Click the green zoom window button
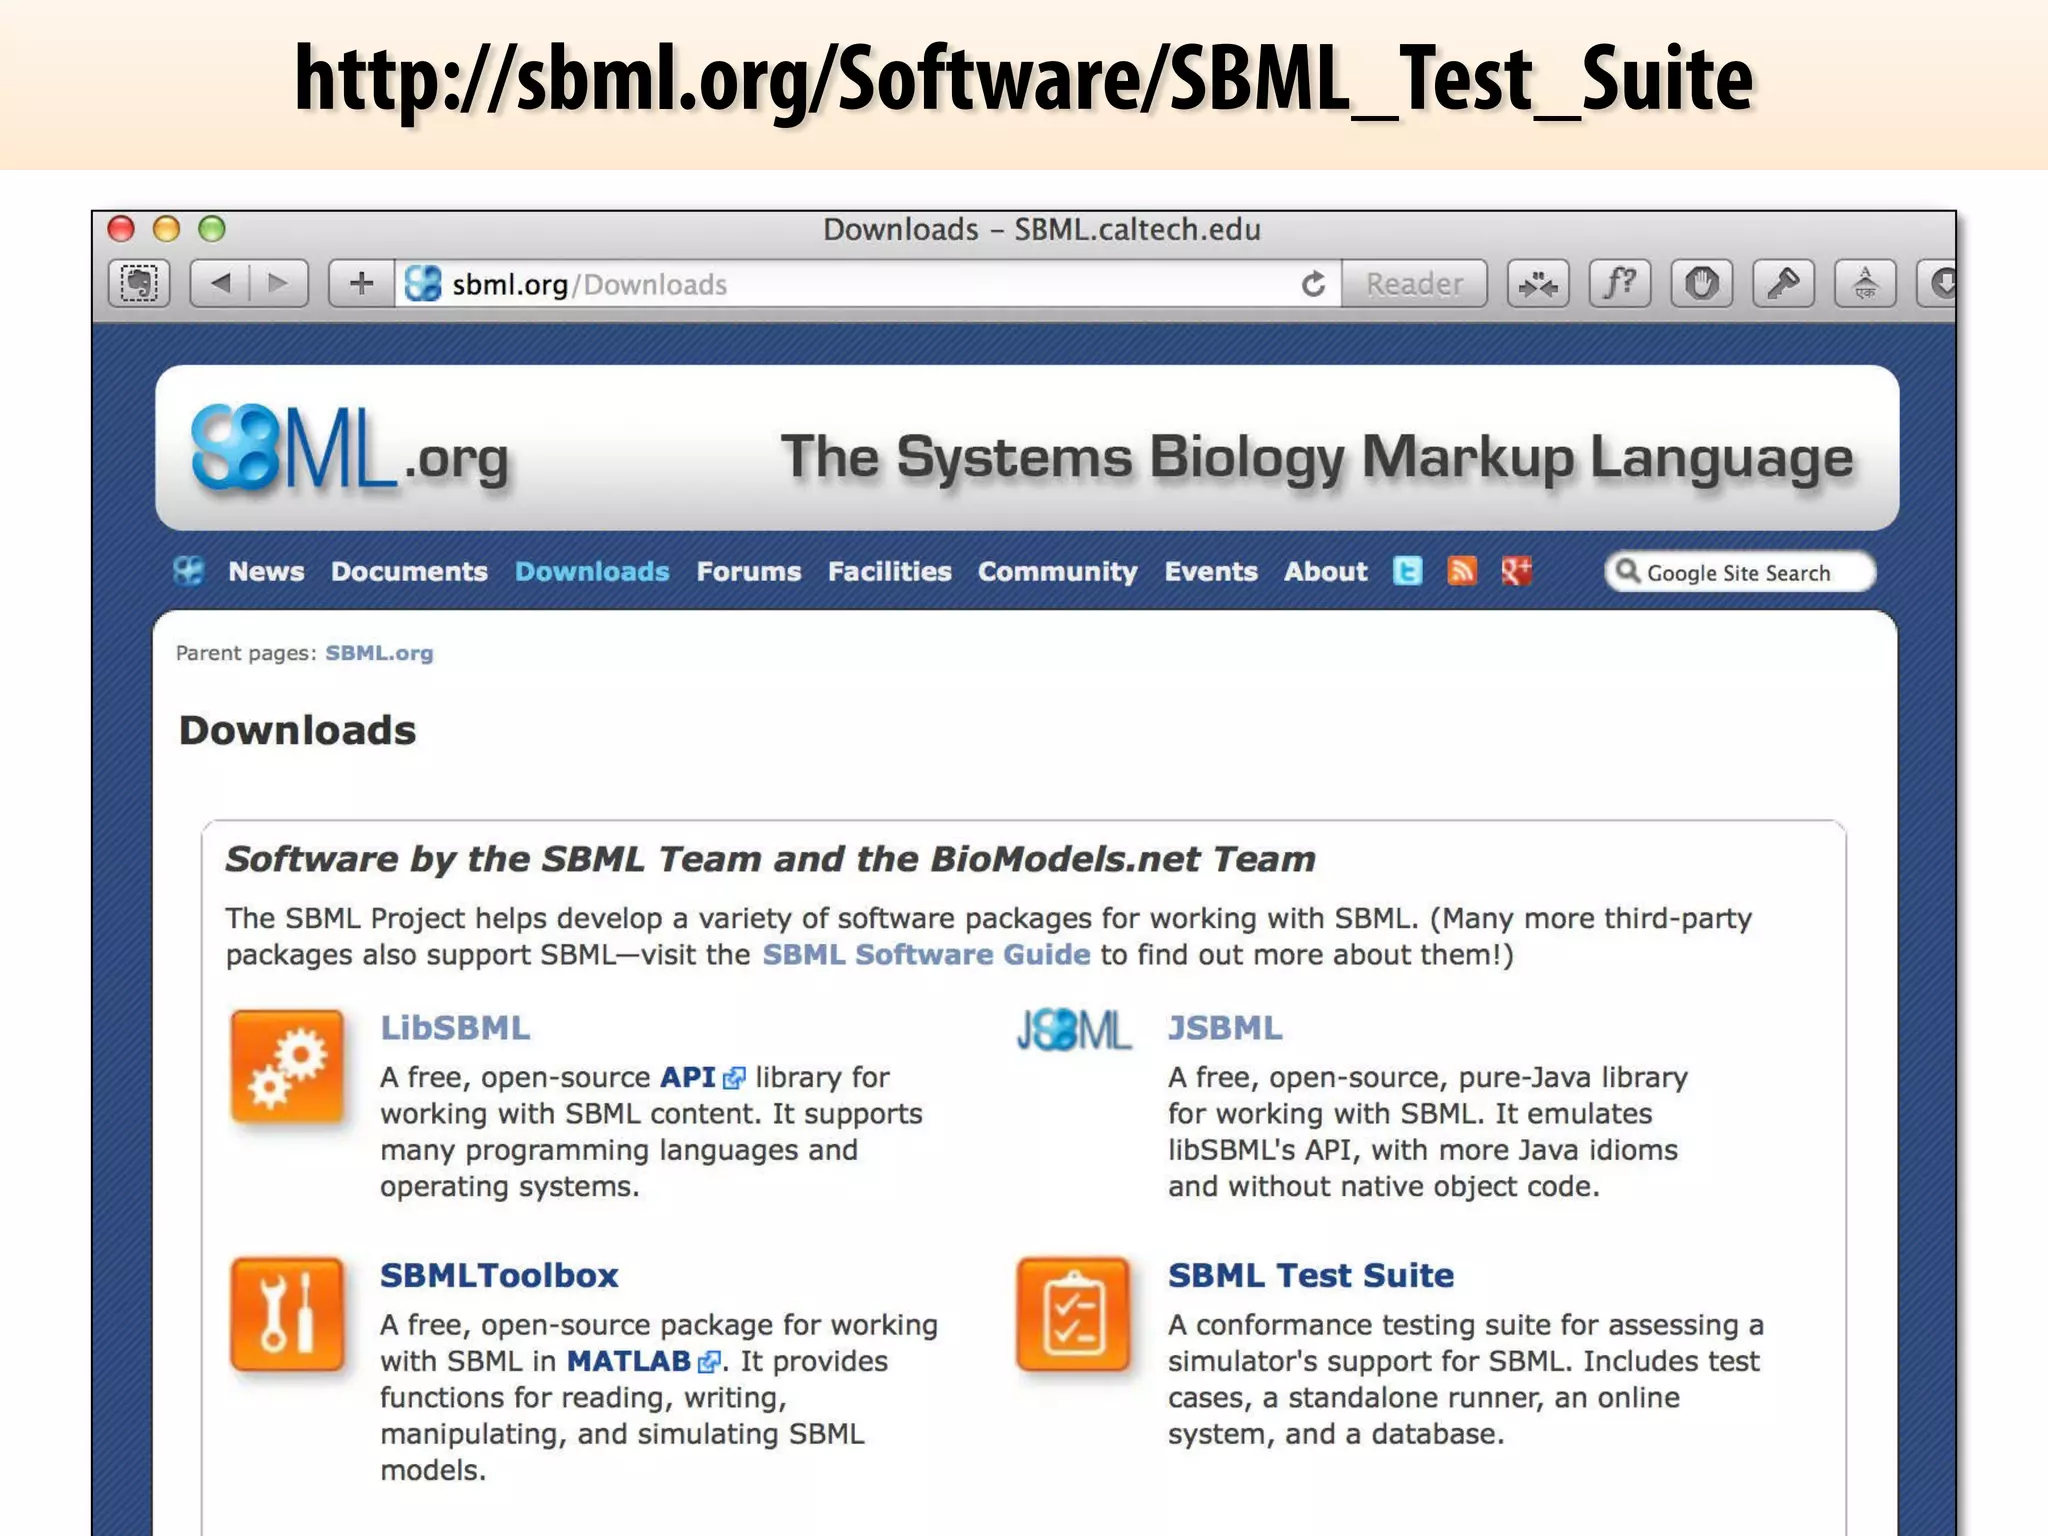Image resolution: width=2048 pixels, height=1536 pixels. point(212,229)
